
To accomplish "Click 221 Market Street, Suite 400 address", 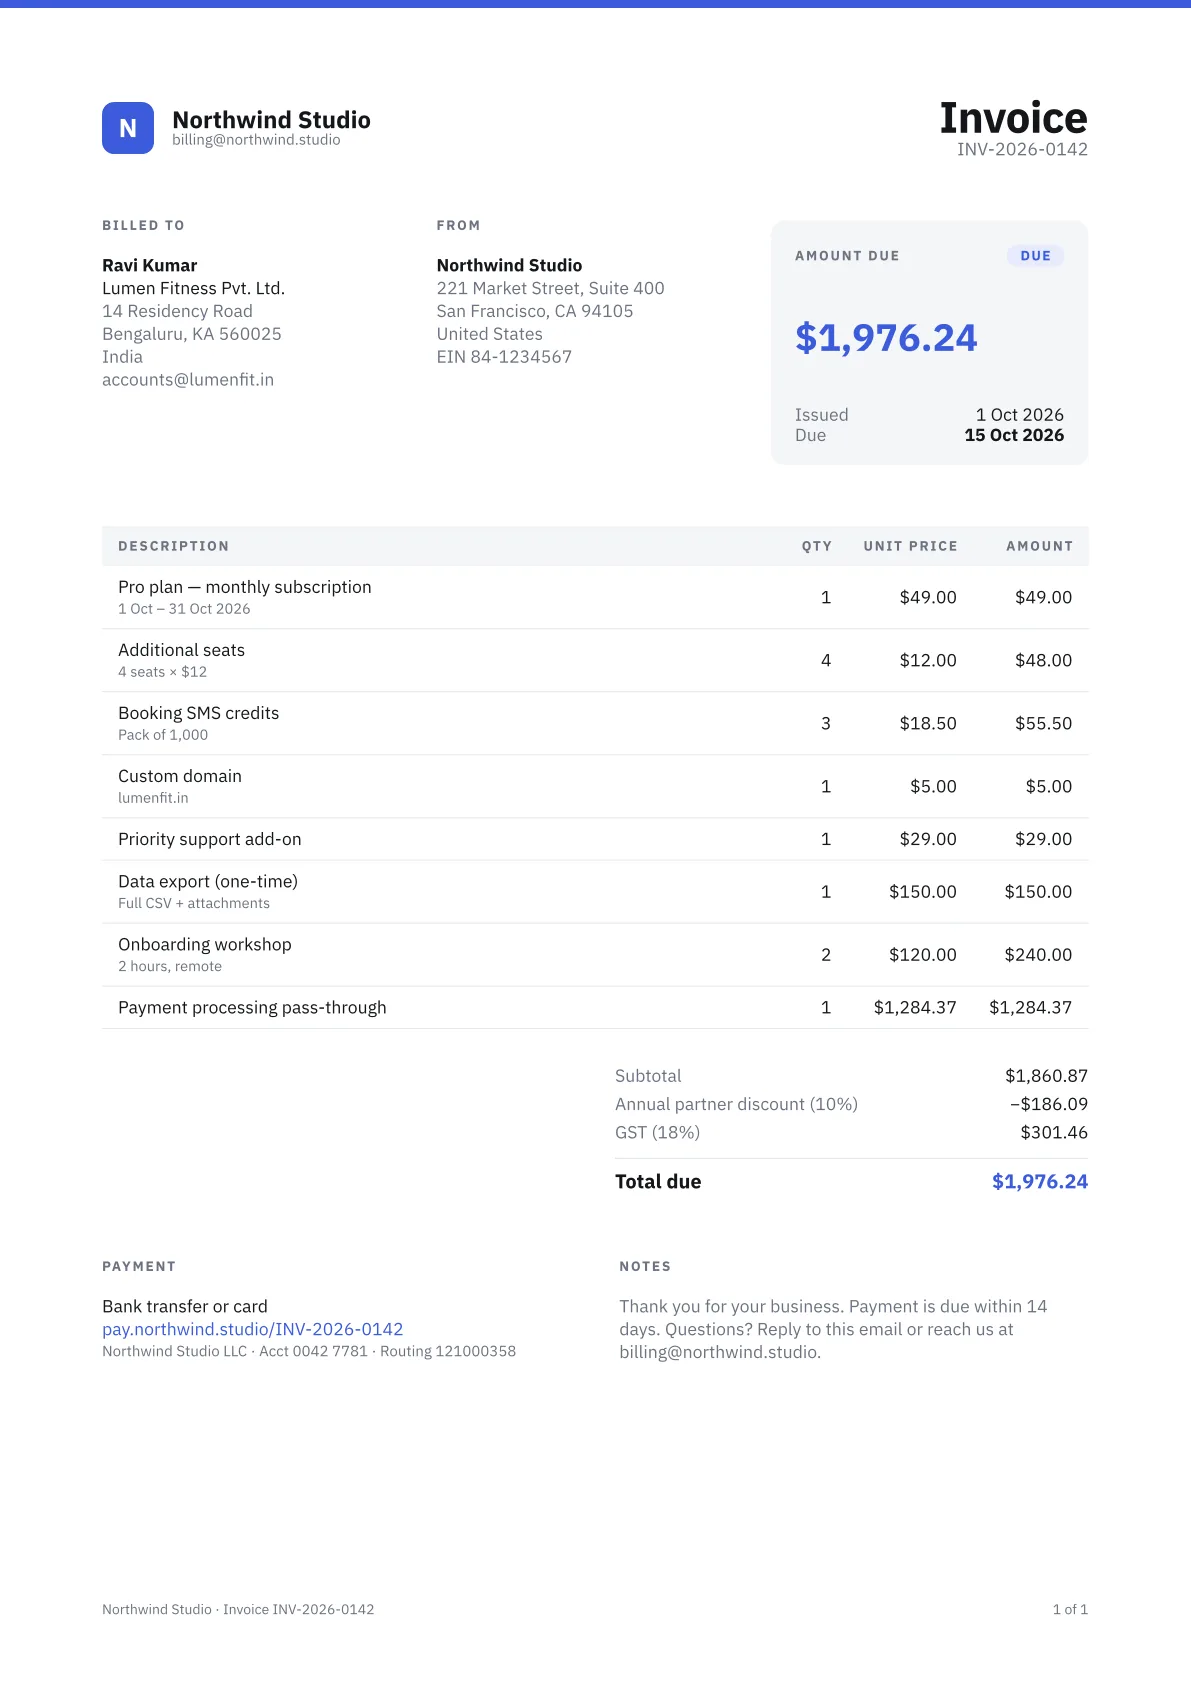I will coord(550,288).
